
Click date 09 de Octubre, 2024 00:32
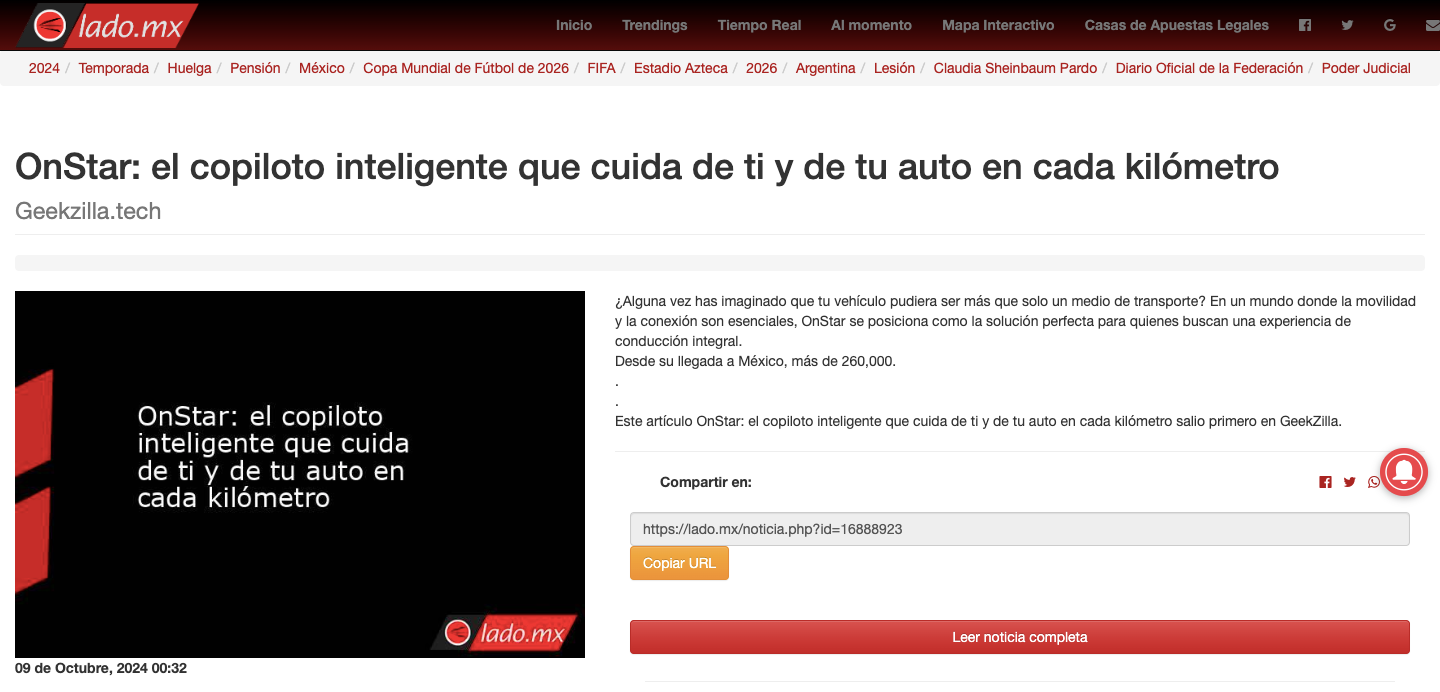tap(101, 668)
